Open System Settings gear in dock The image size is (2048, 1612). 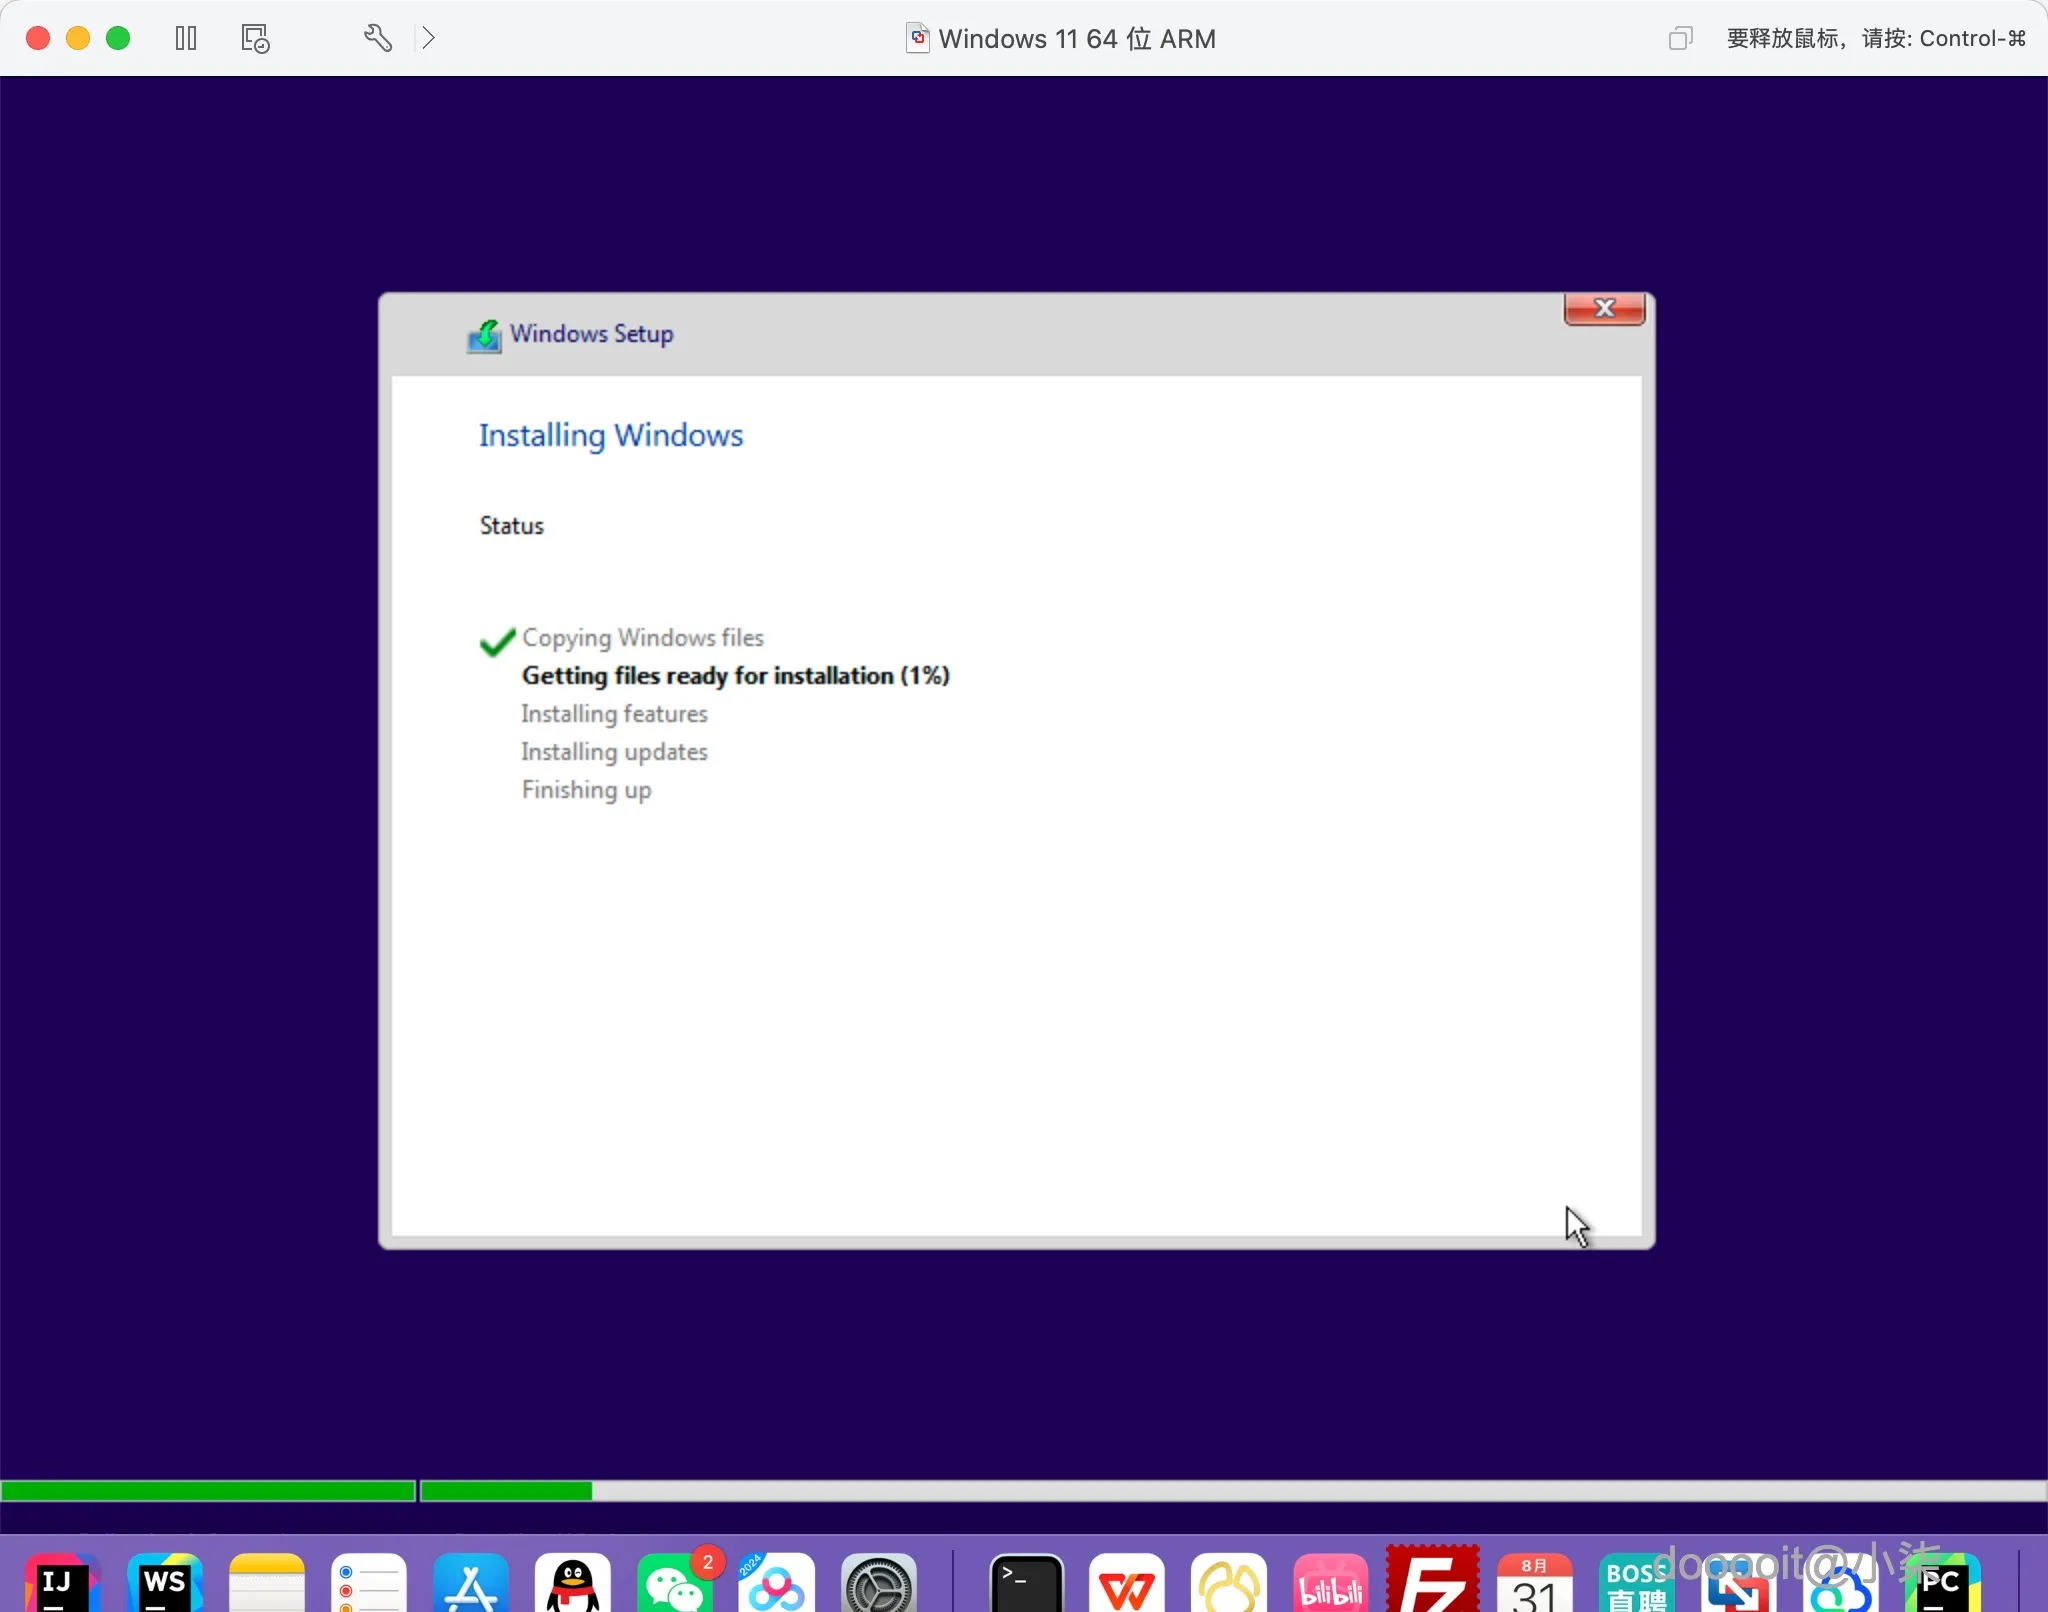point(878,1584)
